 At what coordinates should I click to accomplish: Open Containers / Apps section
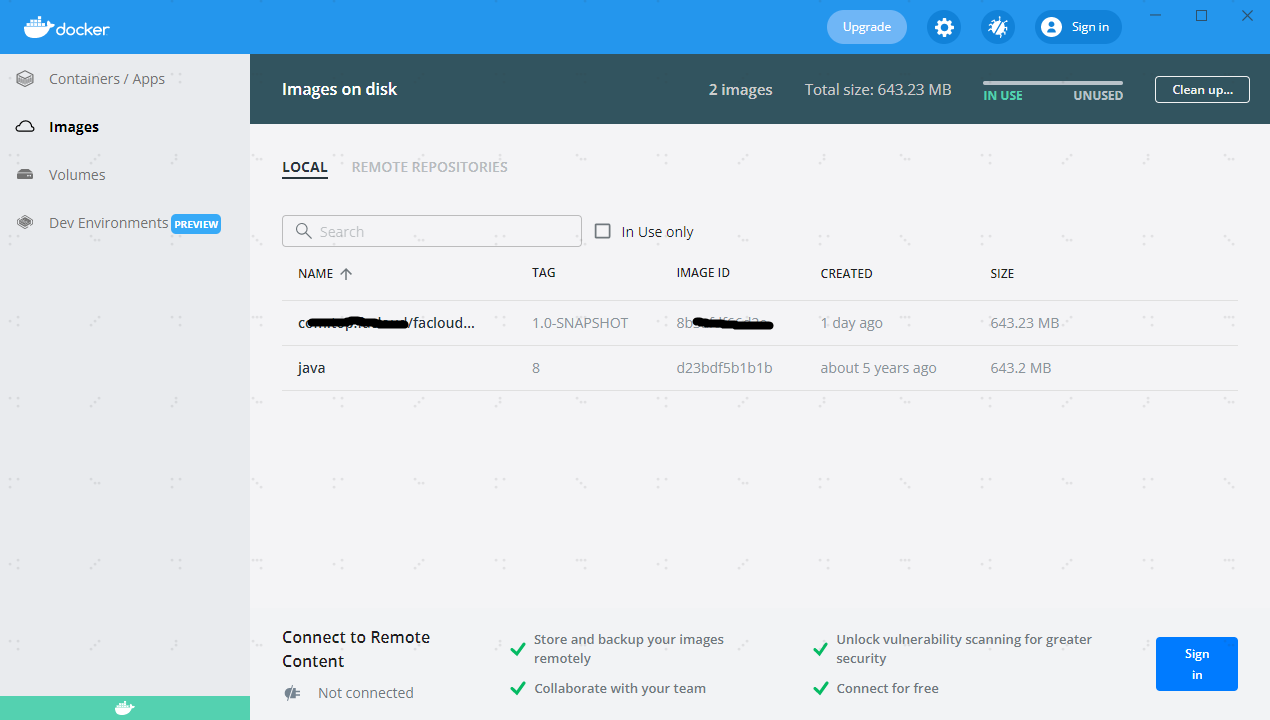point(125,79)
